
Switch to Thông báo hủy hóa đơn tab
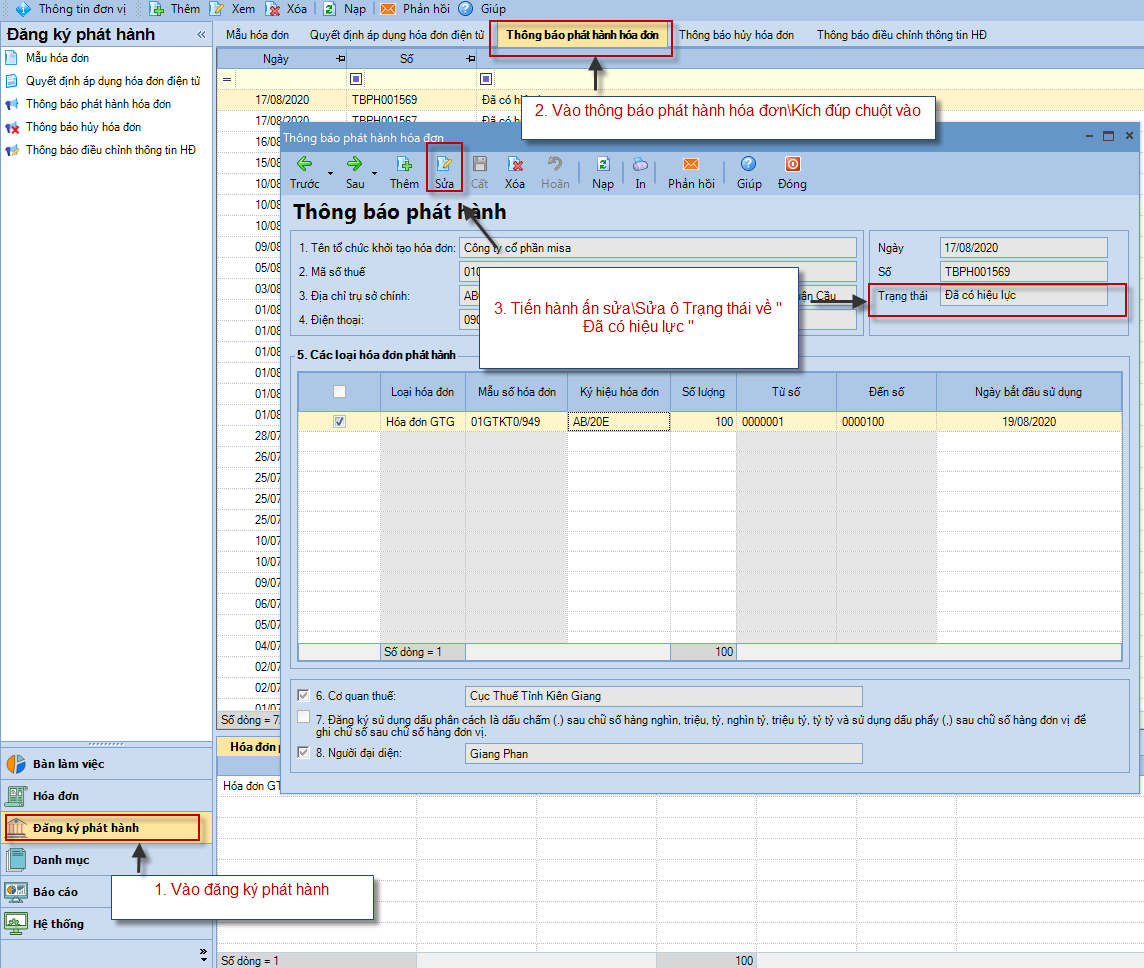pyautogui.click(x=736, y=35)
